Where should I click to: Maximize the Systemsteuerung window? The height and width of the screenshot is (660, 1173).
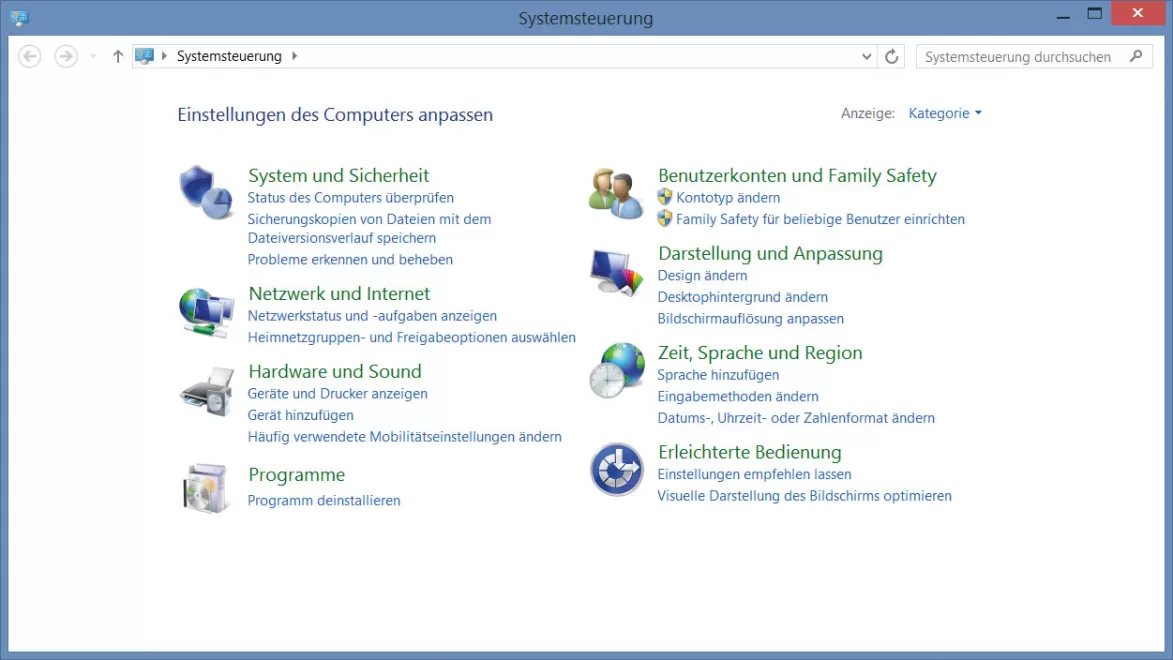pos(1094,14)
